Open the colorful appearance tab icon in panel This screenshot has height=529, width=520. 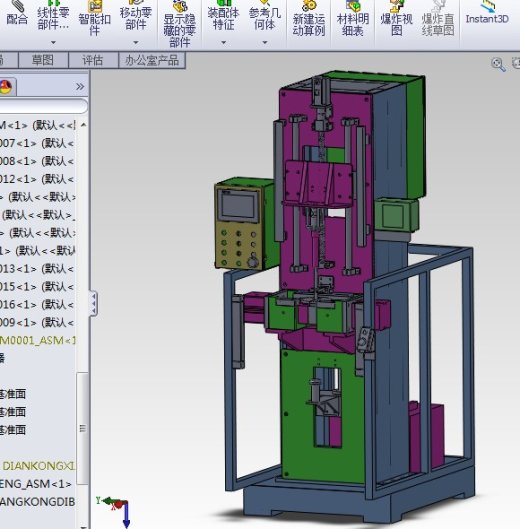pyautogui.click(x=5, y=87)
